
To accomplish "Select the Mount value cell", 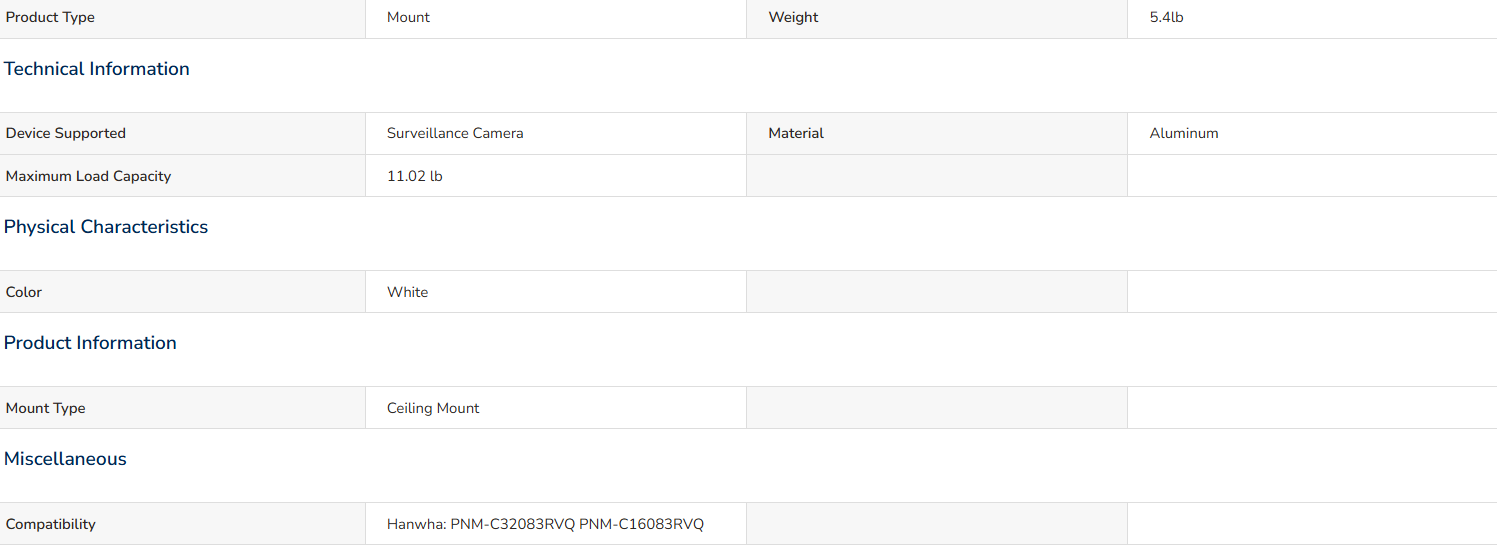I will coord(556,18).
